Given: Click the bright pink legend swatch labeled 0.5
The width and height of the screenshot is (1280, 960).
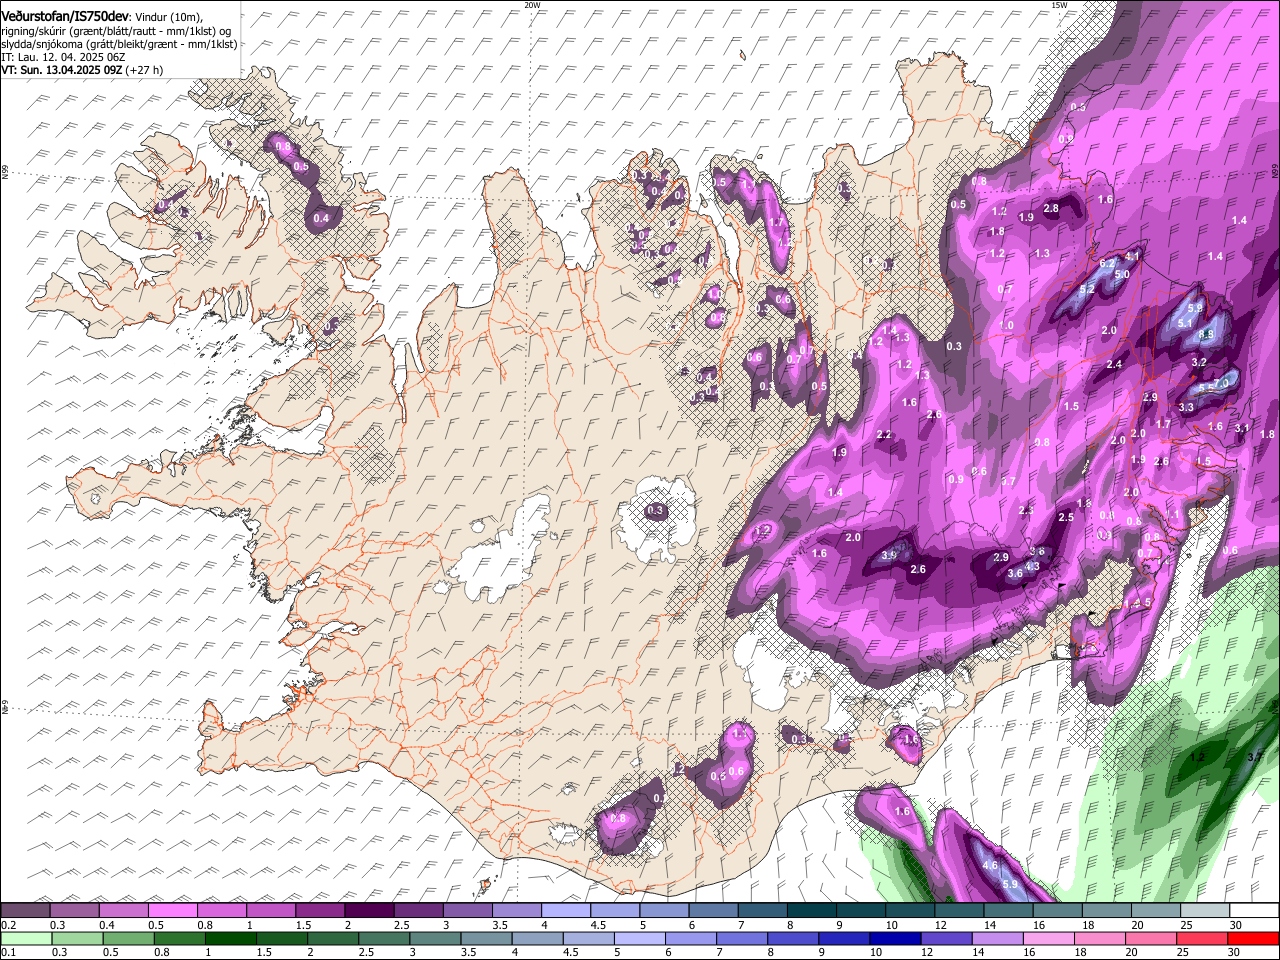Looking at the screenshot, I should (x=172, y=911).
